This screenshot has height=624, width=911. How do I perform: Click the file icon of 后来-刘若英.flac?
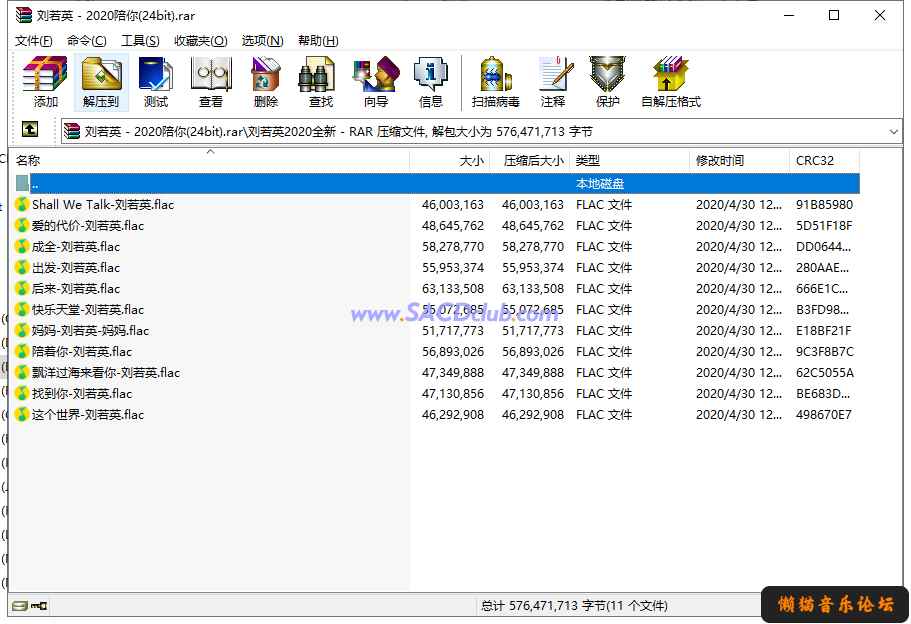click(x=21, y=288)
